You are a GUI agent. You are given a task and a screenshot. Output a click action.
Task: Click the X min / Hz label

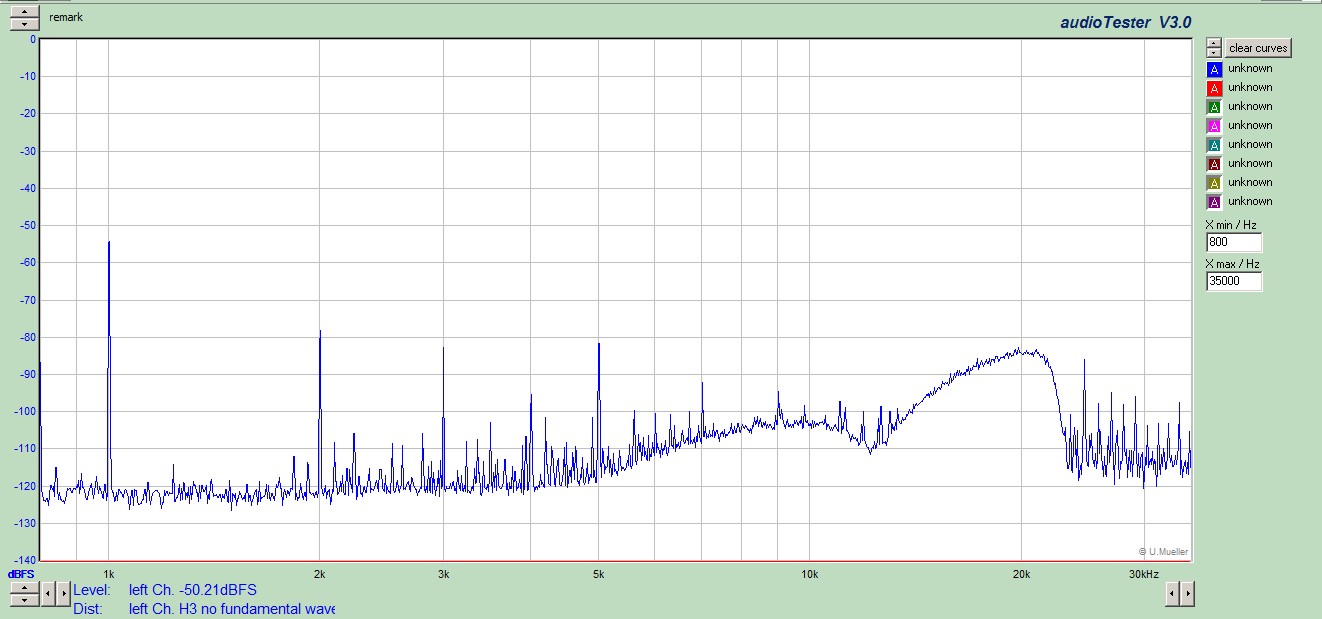point(1231,225)
